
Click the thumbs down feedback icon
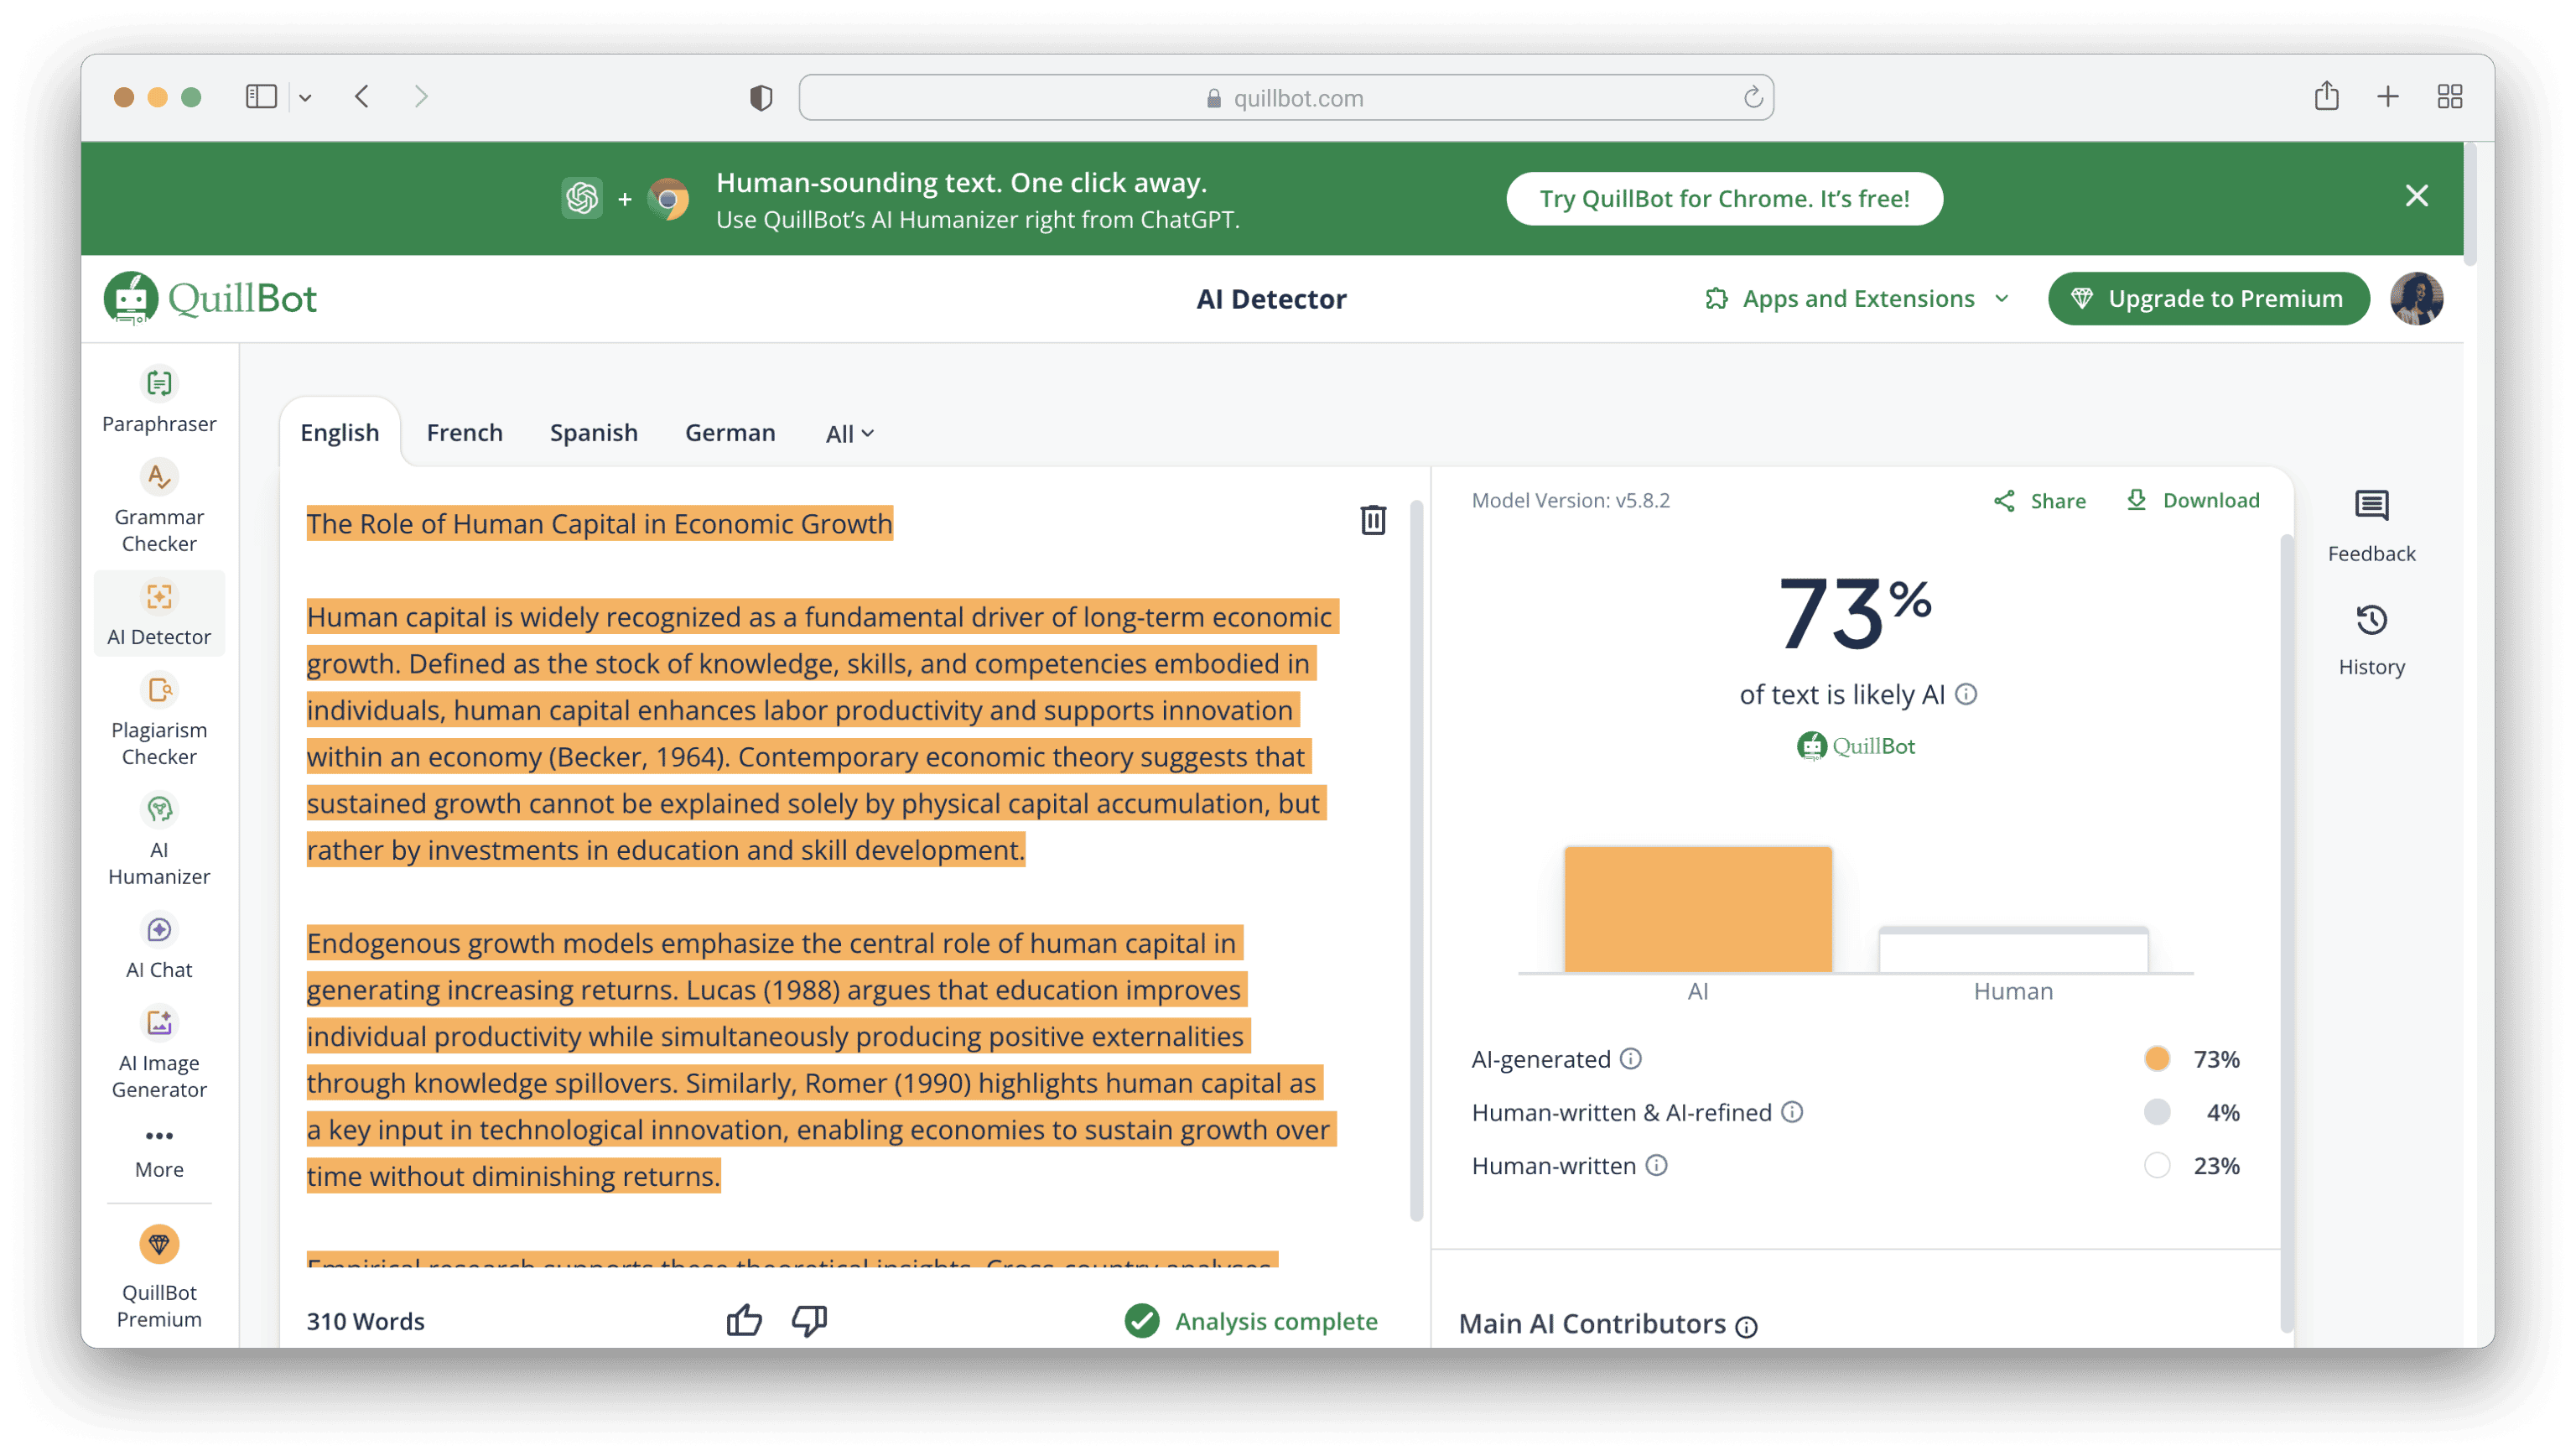pos(809,1320)
